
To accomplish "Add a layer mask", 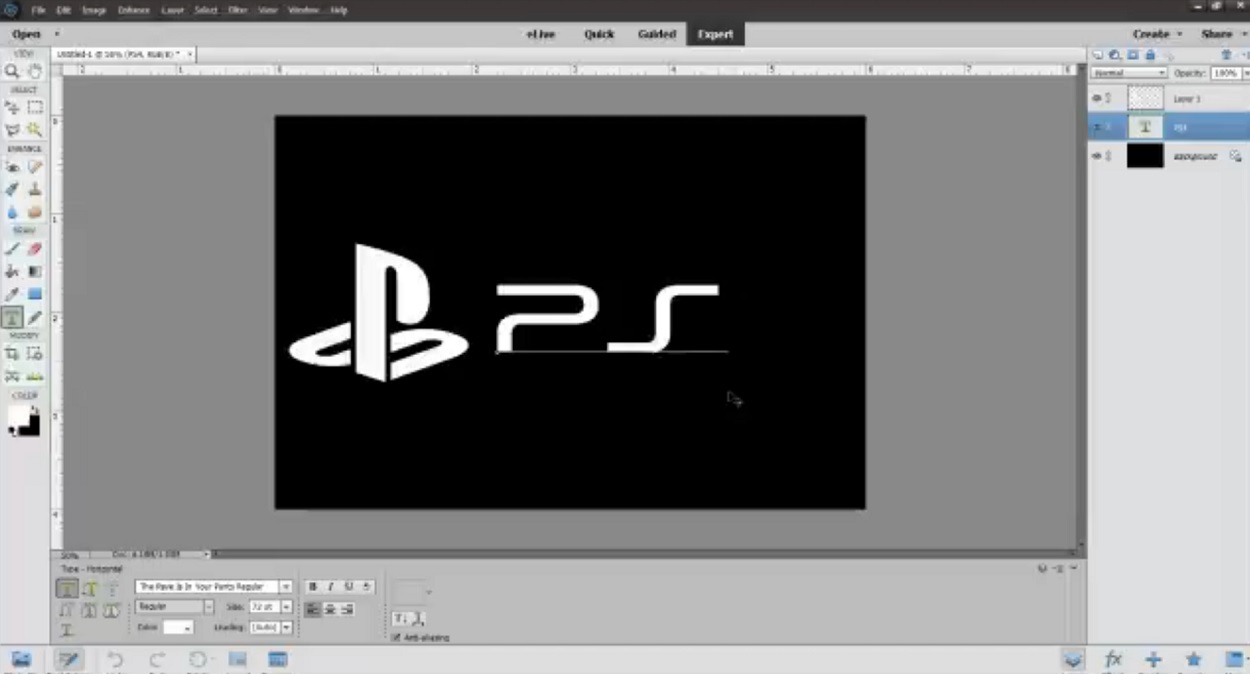I will pyautogui.click(x=1132, y=55).
